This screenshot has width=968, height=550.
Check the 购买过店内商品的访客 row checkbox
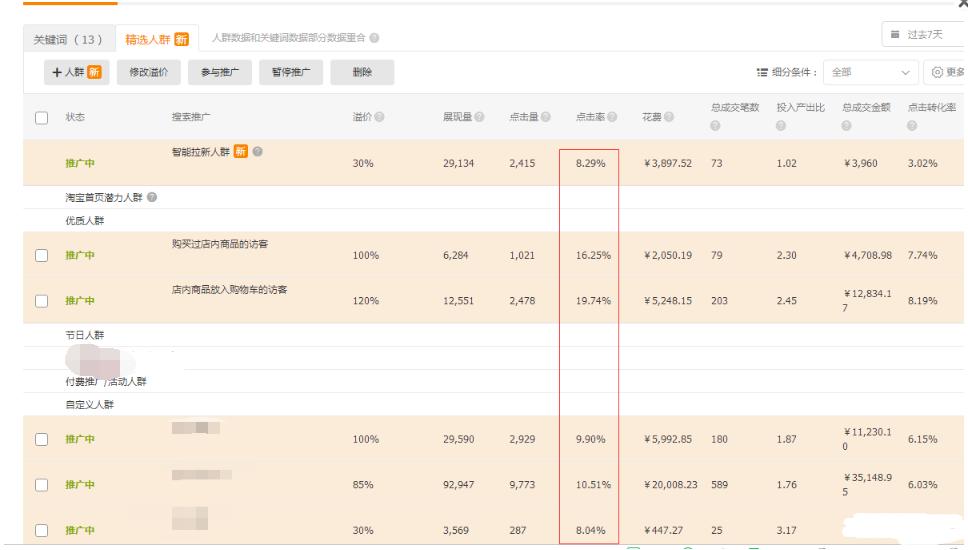41,256
